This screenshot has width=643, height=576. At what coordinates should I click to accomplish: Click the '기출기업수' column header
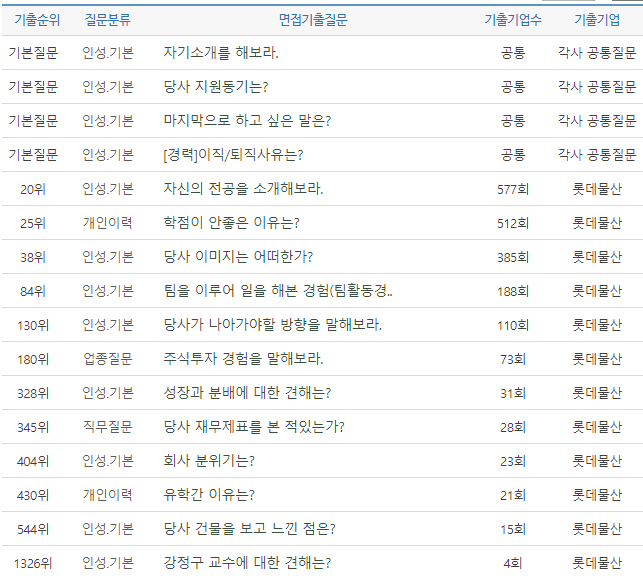pos(512,19)
